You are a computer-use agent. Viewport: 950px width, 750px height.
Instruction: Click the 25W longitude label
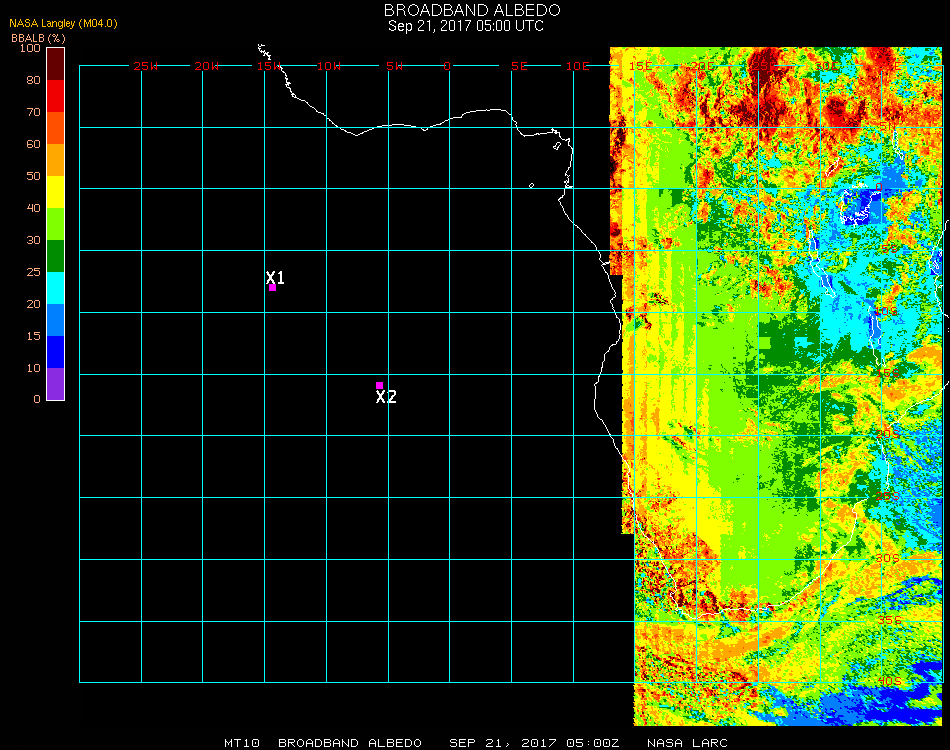tap(145, 66)
